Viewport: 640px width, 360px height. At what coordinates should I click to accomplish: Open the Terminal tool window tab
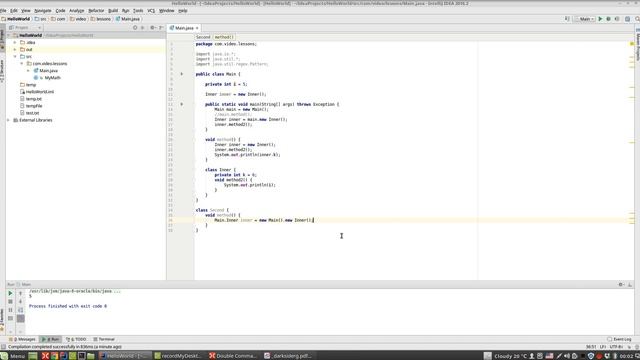pos(104,339)
